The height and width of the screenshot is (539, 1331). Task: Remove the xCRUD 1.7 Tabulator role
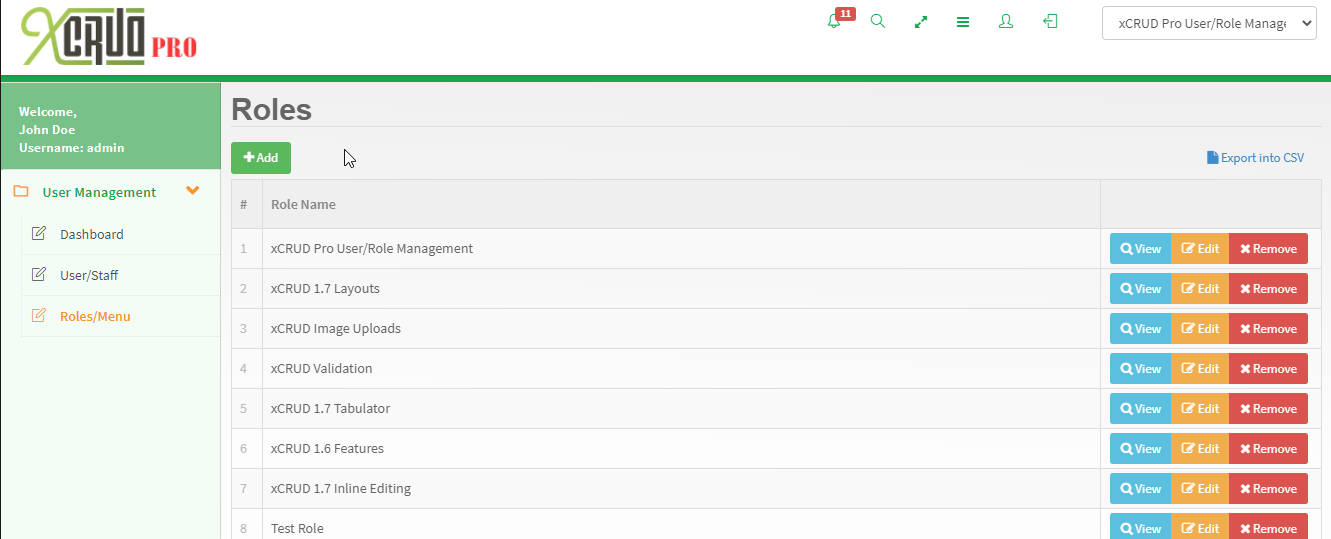pyautogui.click(x=1268, y=409)
